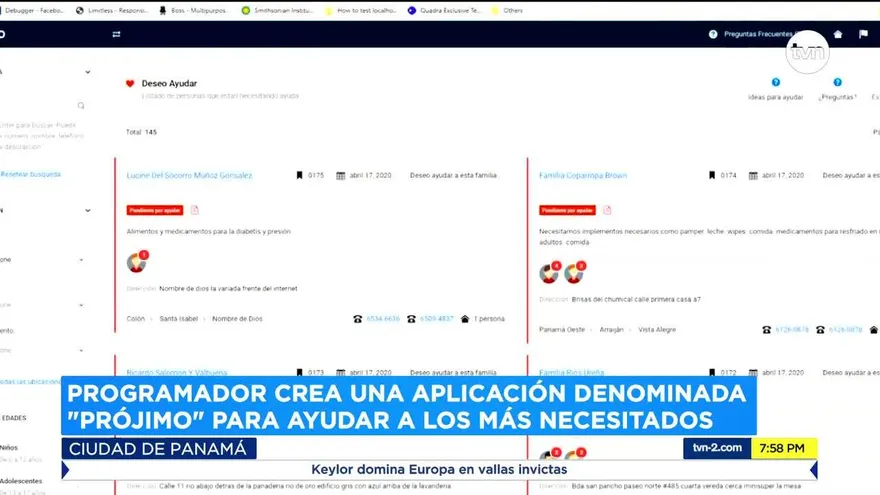Click the swap arrows icon in top navbar
The width and height of the screenshot is (880, 495).
[116, 34]
